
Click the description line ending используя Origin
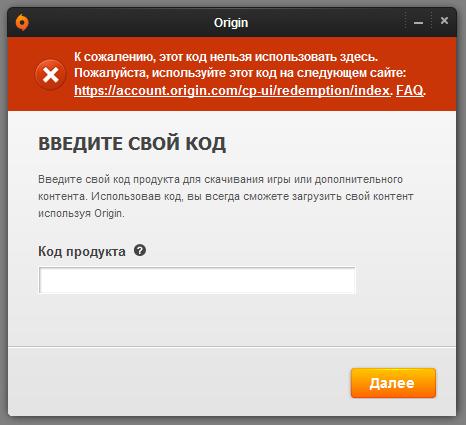pyautogui.click(x=81, y=213)
